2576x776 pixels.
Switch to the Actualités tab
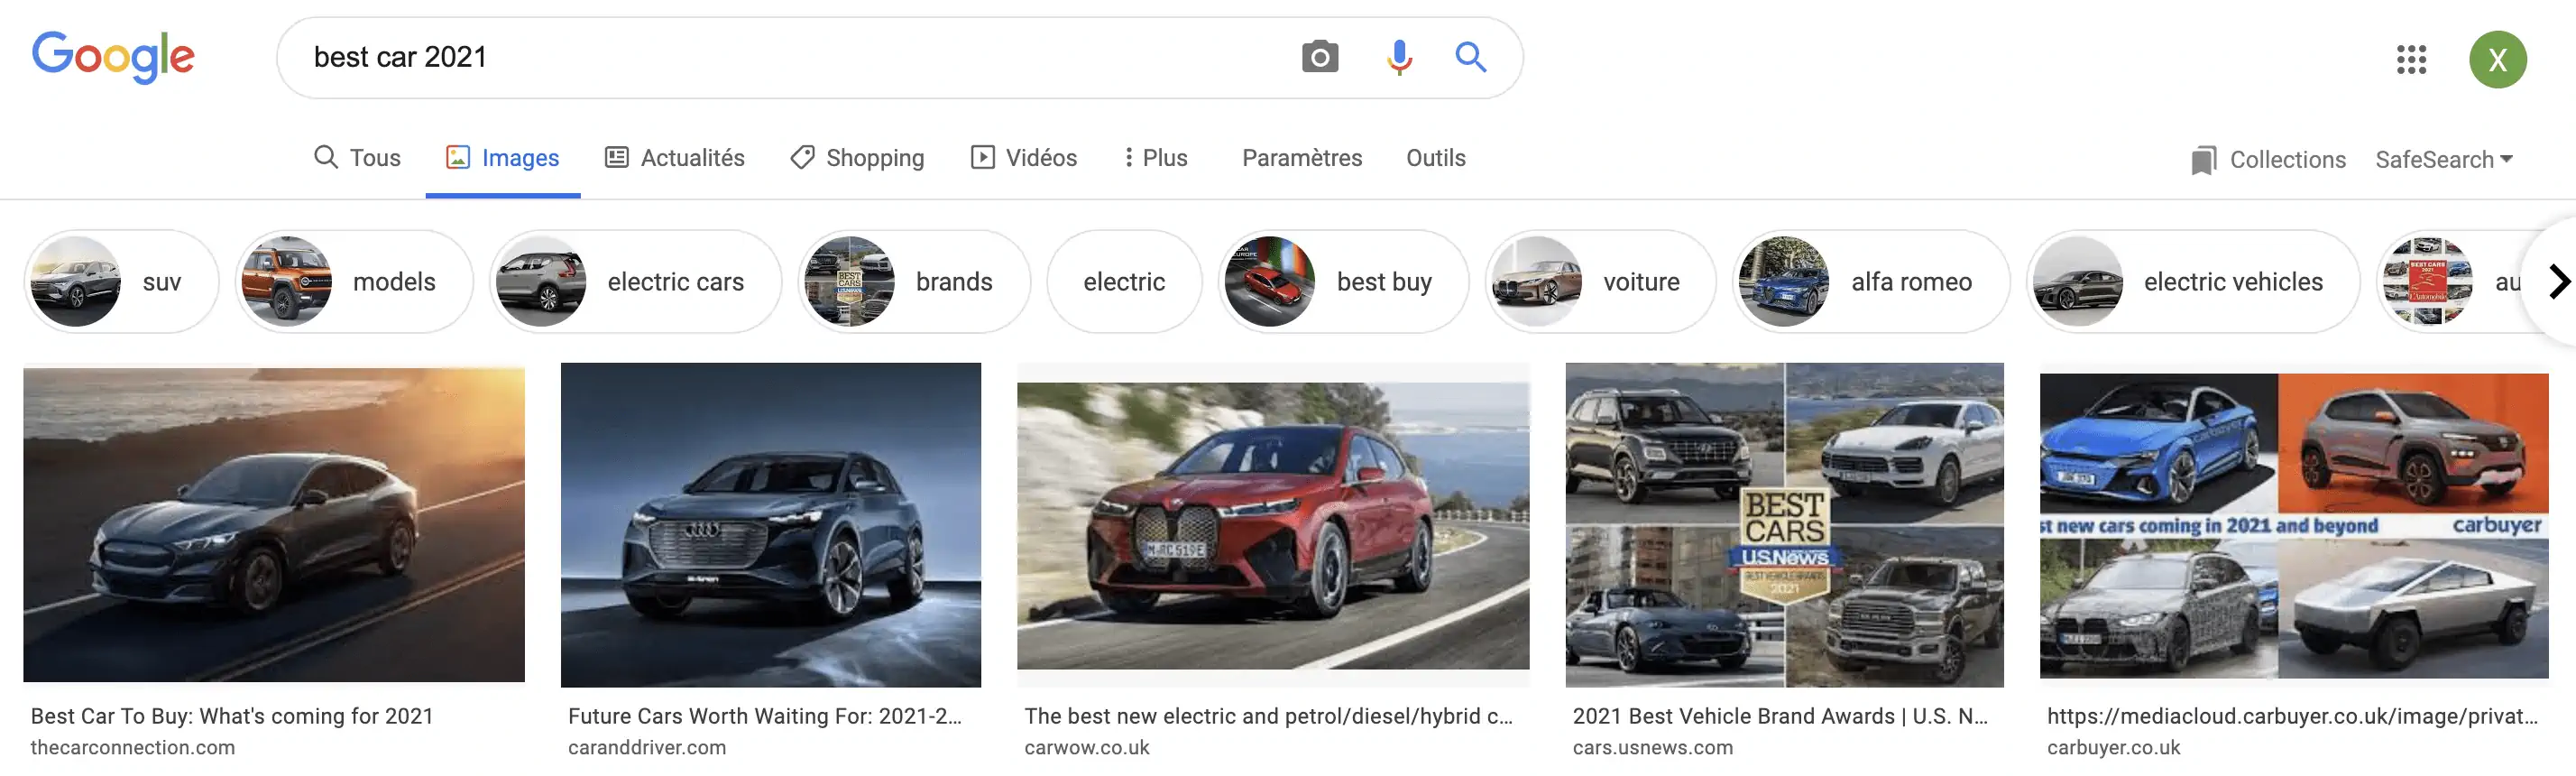(675, 158)
